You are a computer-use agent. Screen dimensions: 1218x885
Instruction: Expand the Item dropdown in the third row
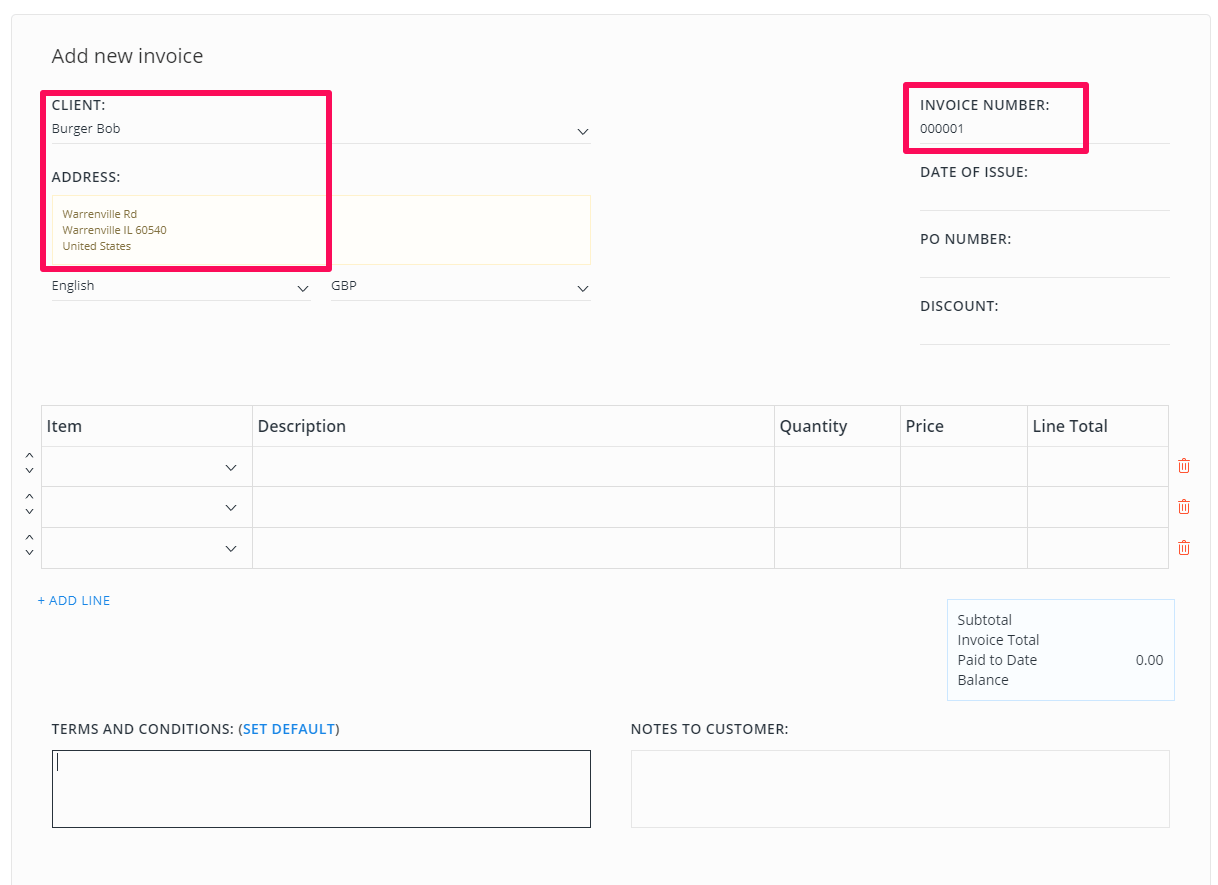pos(147,549)
